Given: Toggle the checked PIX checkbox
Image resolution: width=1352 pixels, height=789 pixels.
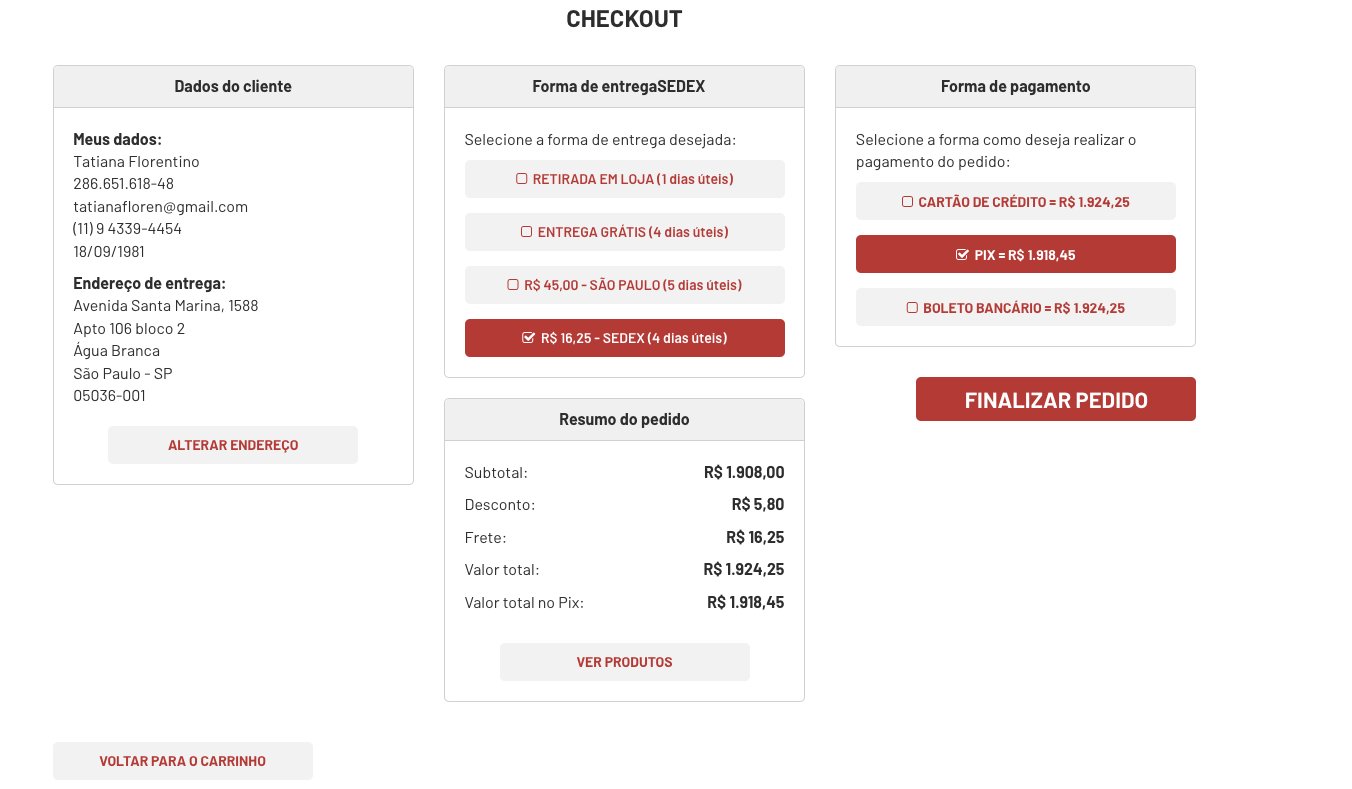Looking at the screenshot, I should coord(962,255).
